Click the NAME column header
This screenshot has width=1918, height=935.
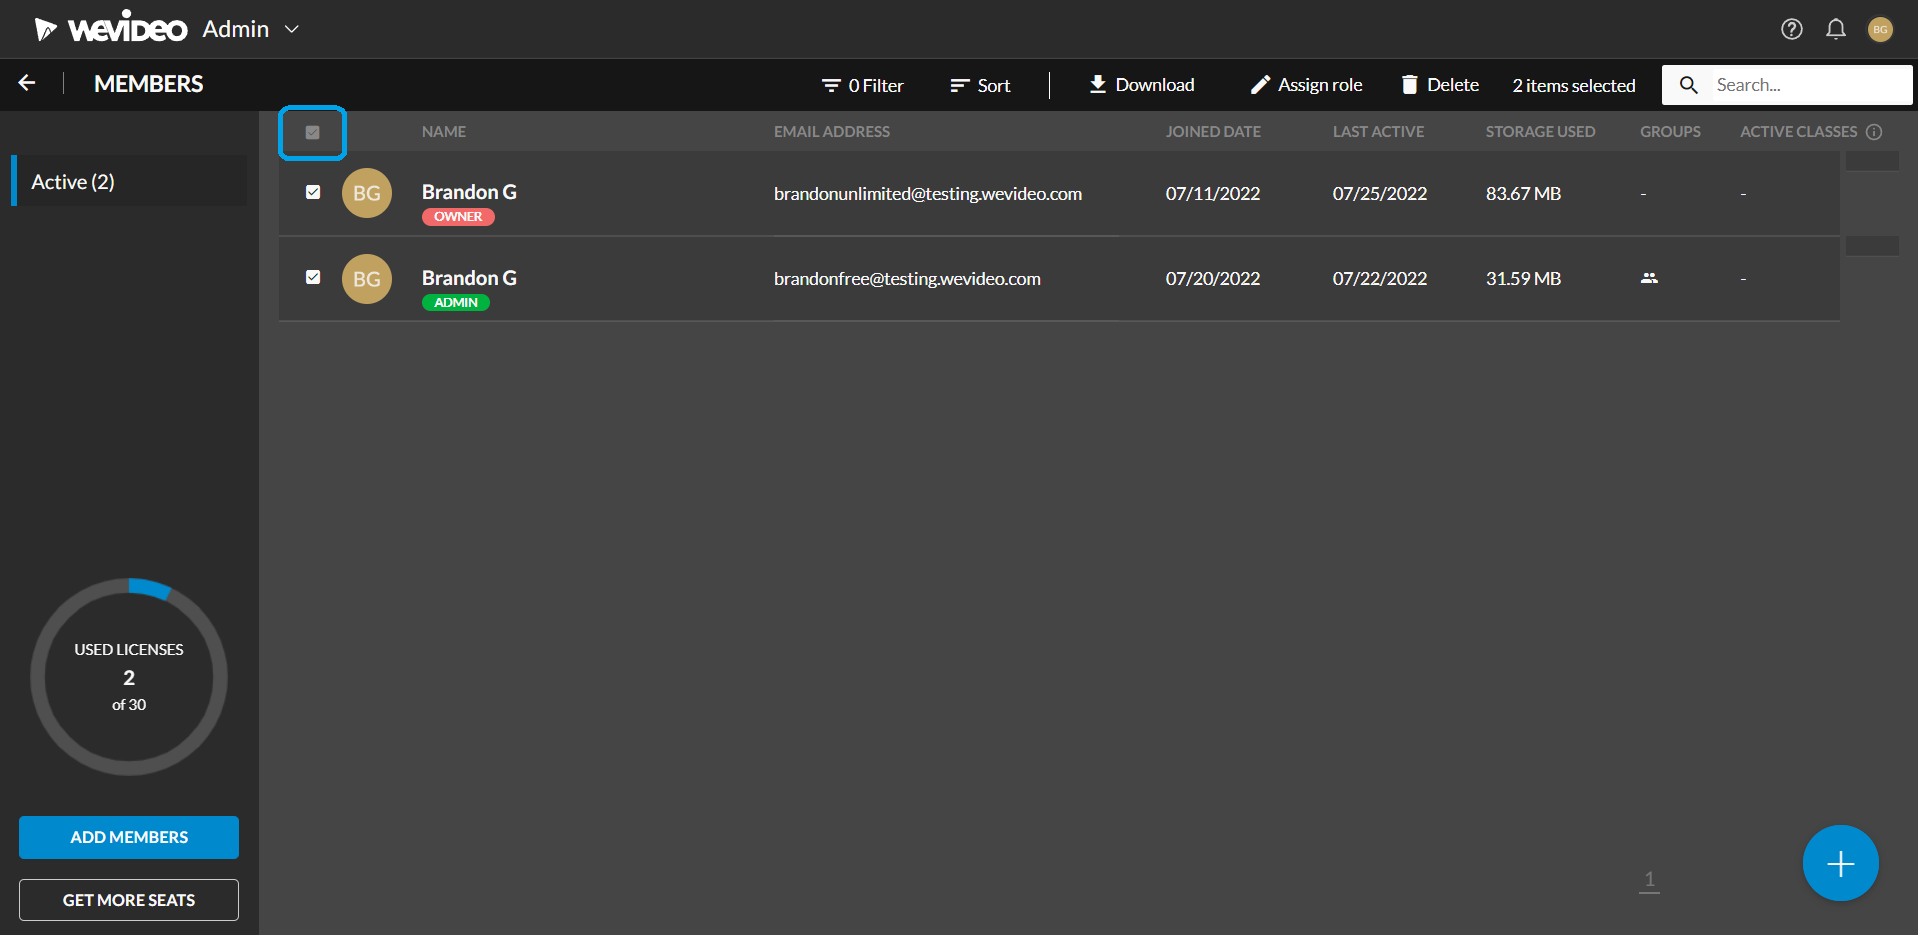[x=444, y=132]
